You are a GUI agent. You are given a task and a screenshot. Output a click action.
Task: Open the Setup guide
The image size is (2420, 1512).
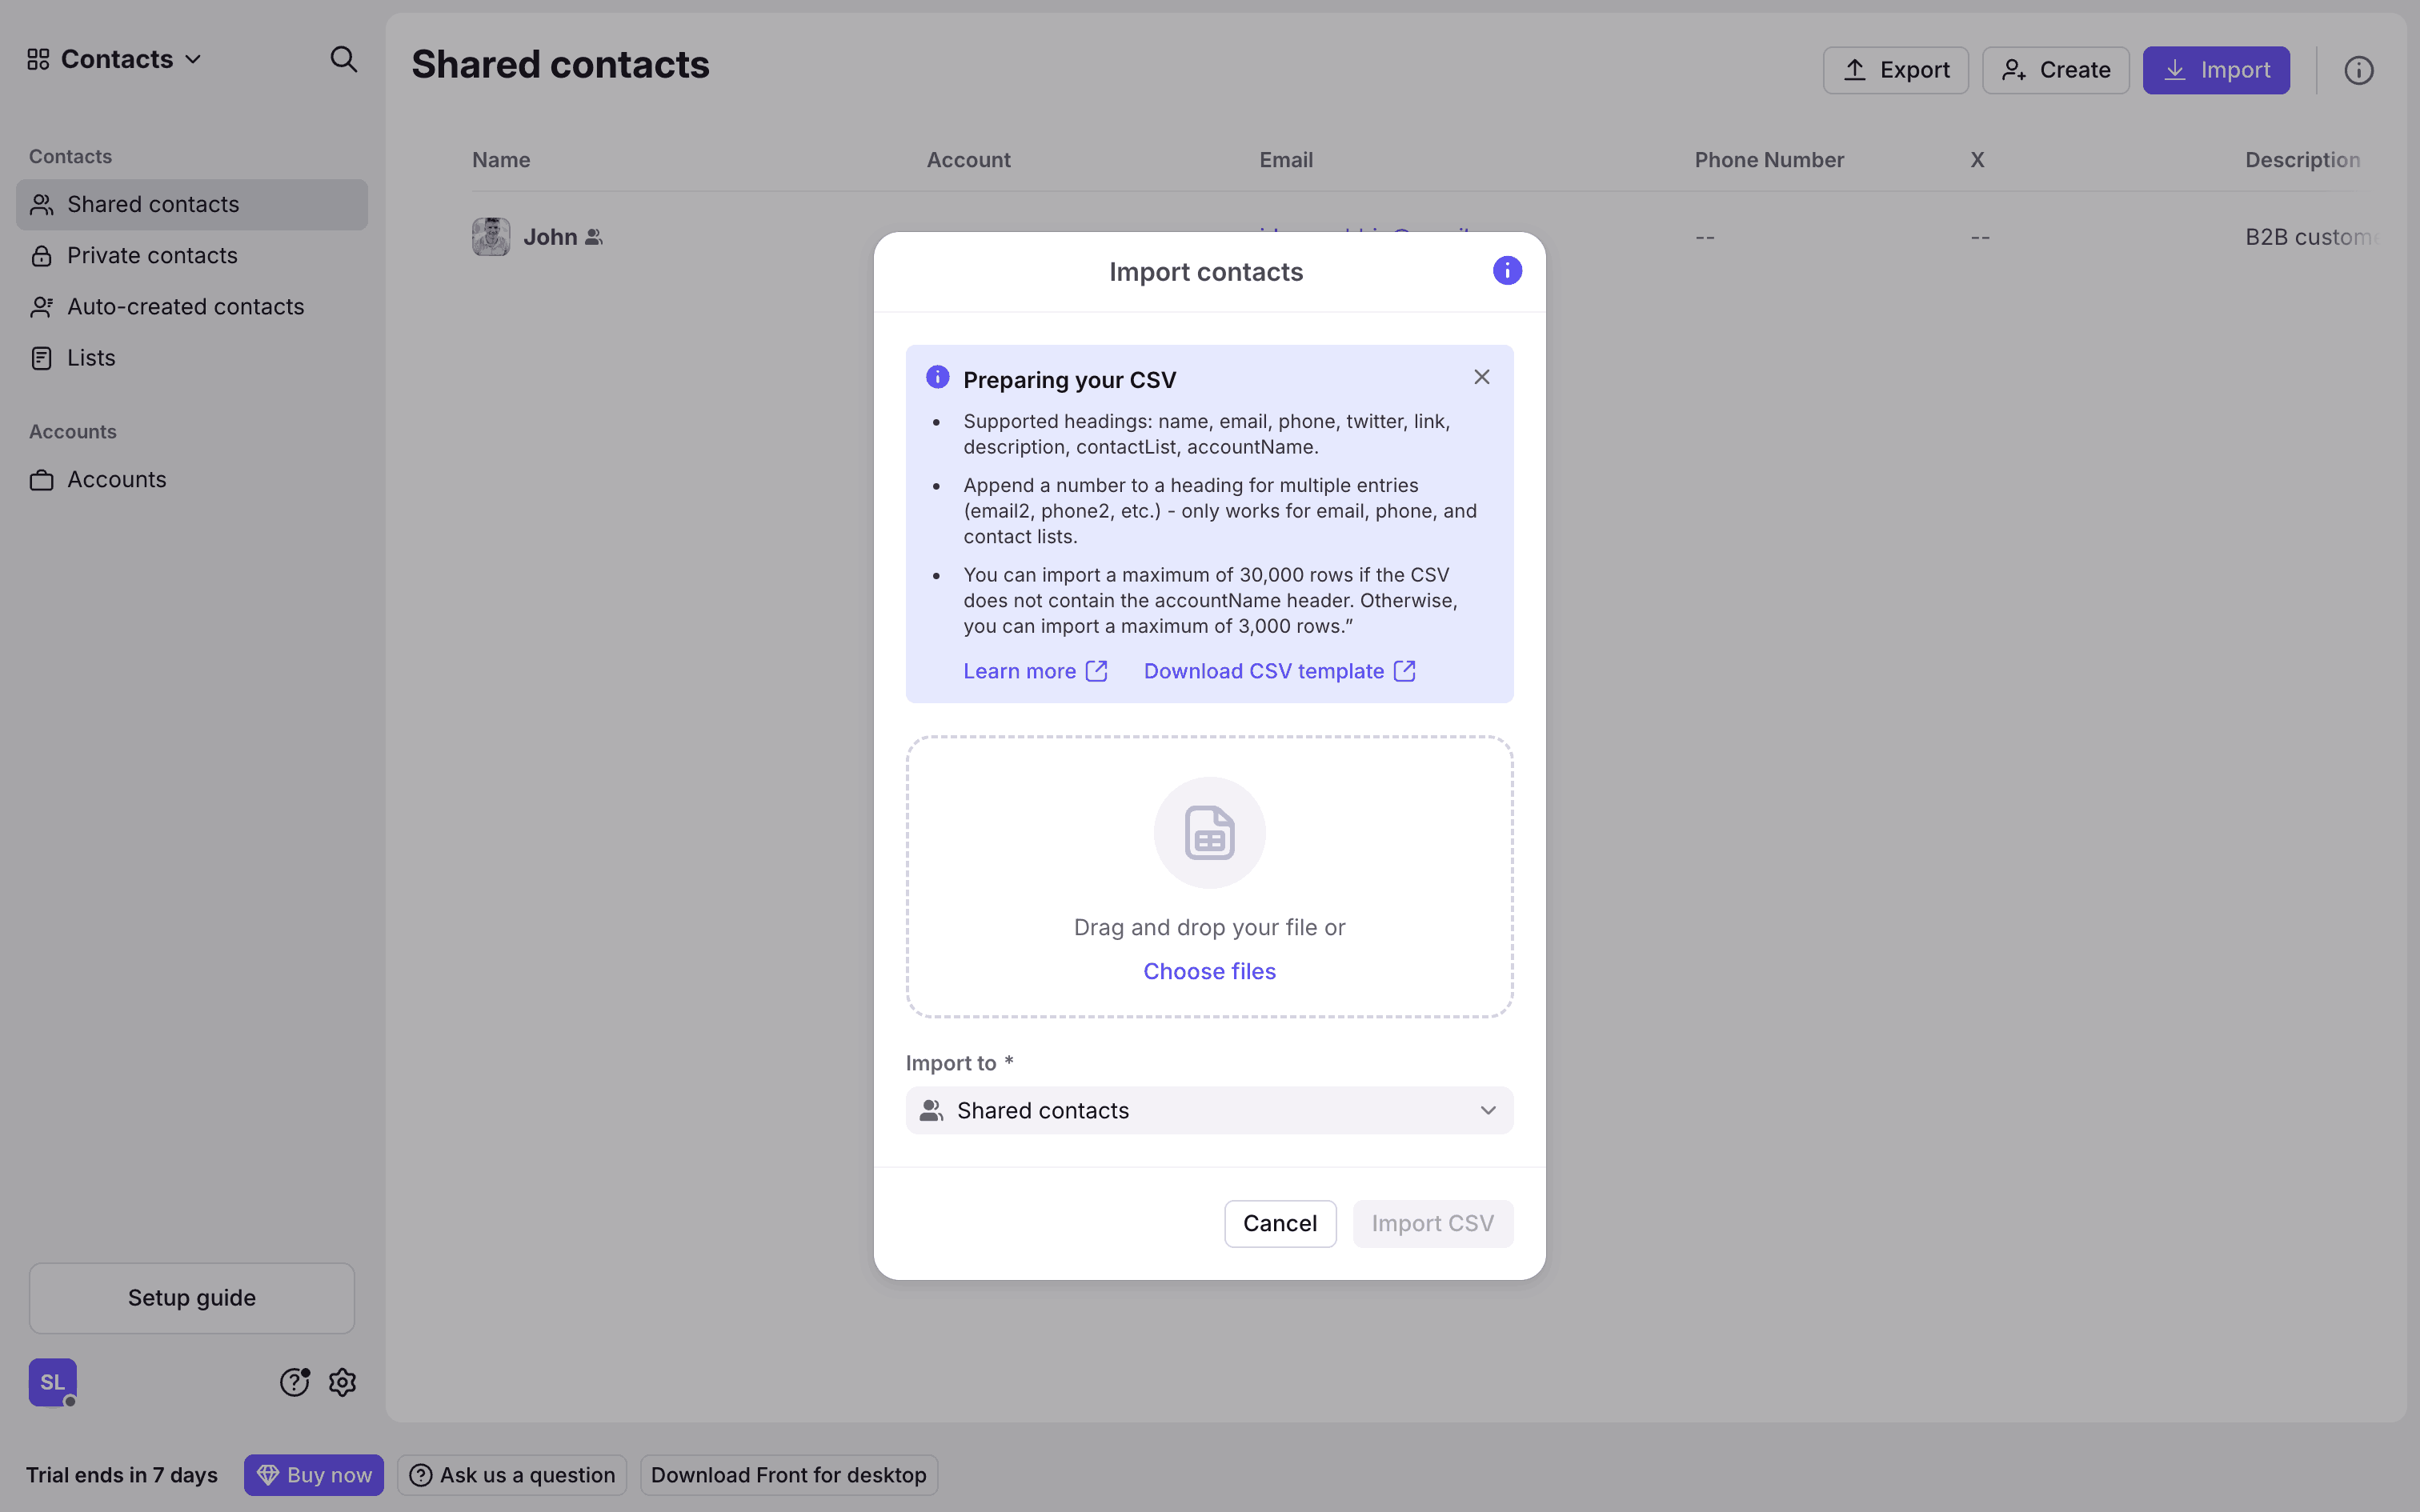pos(191,1297)
